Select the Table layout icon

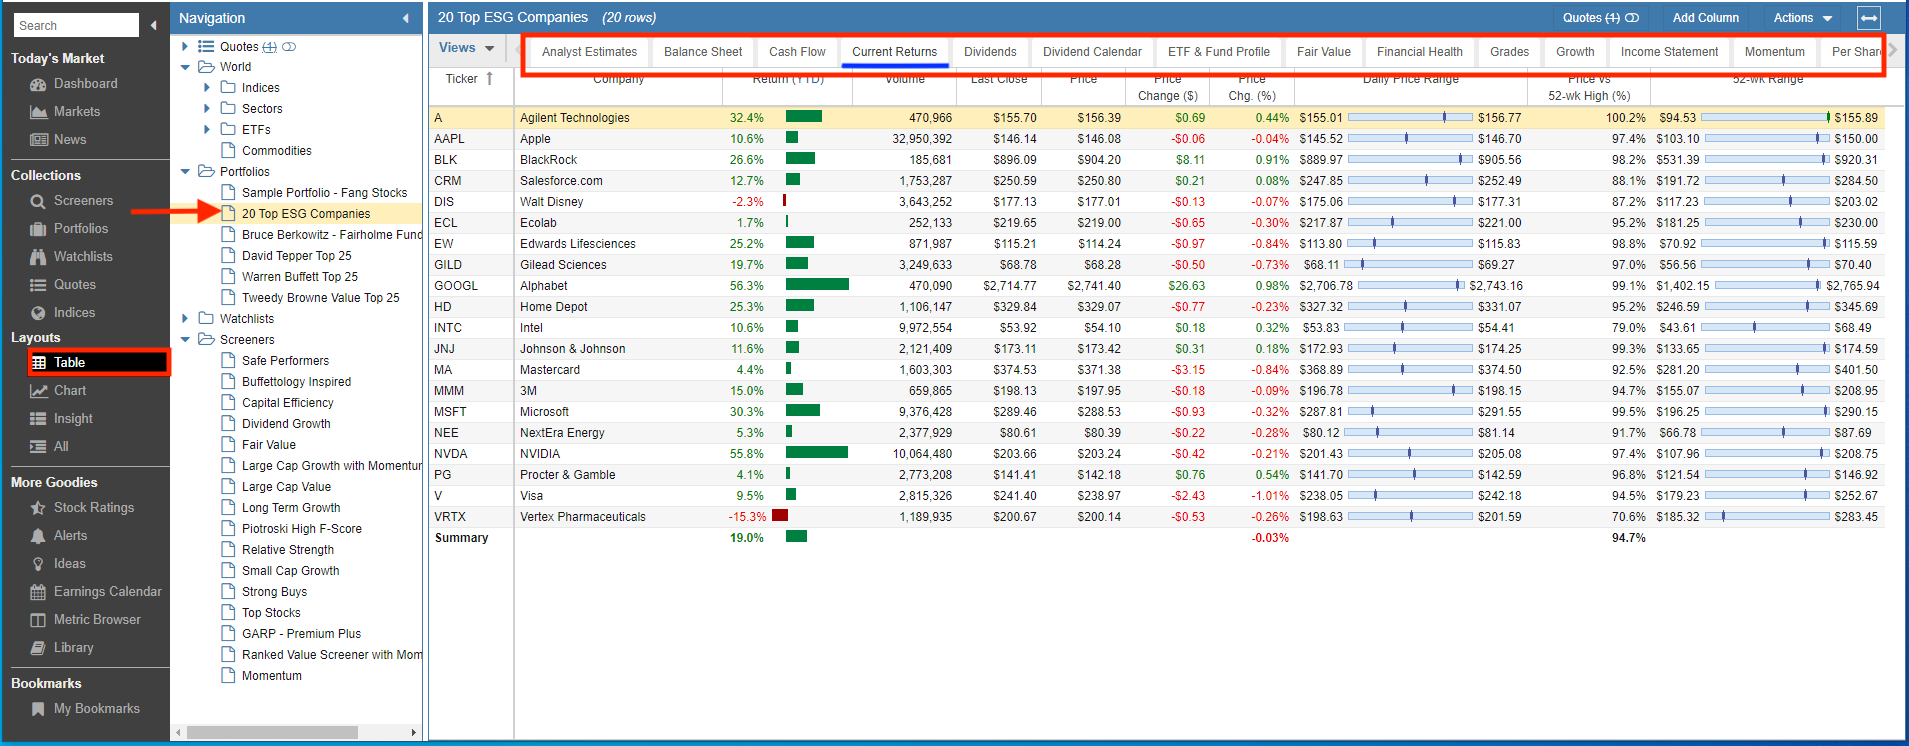(38, 363)
